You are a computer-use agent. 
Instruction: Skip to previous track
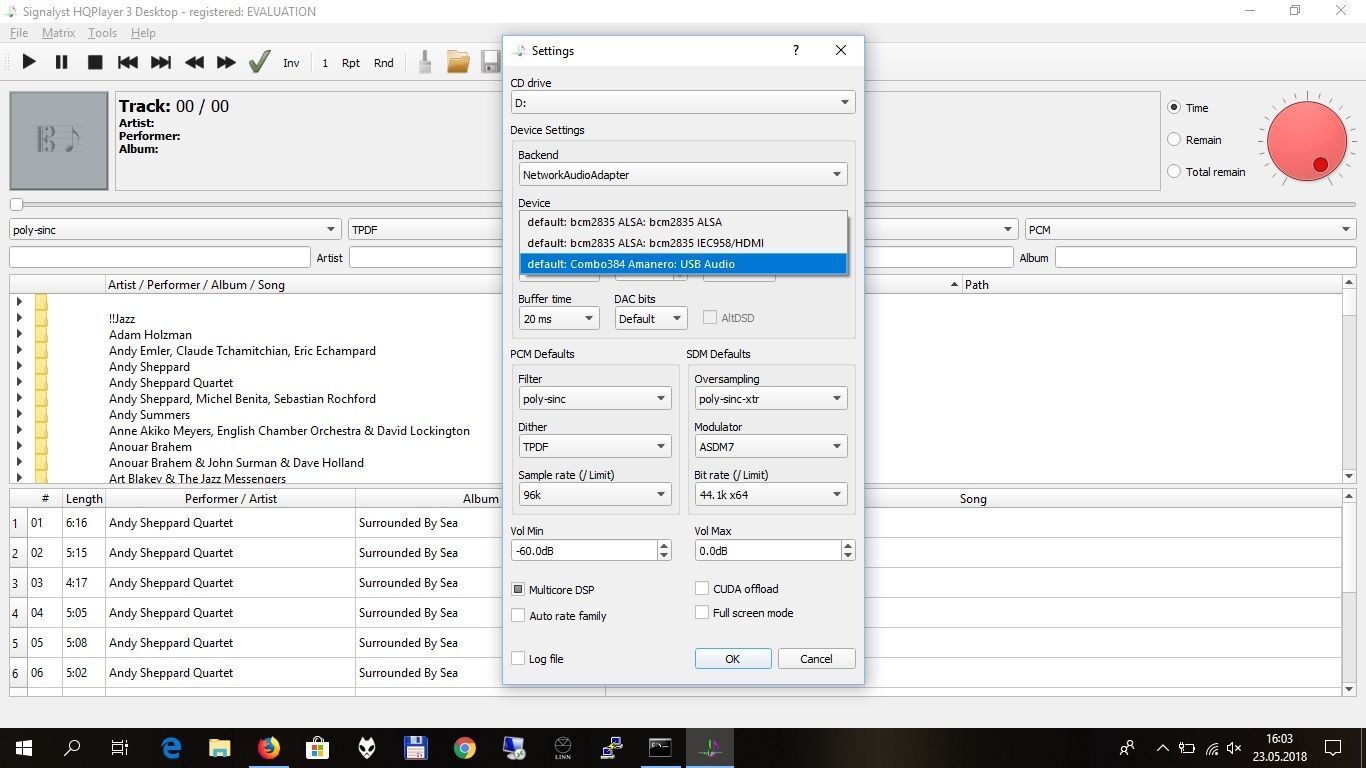pos(128,62)
